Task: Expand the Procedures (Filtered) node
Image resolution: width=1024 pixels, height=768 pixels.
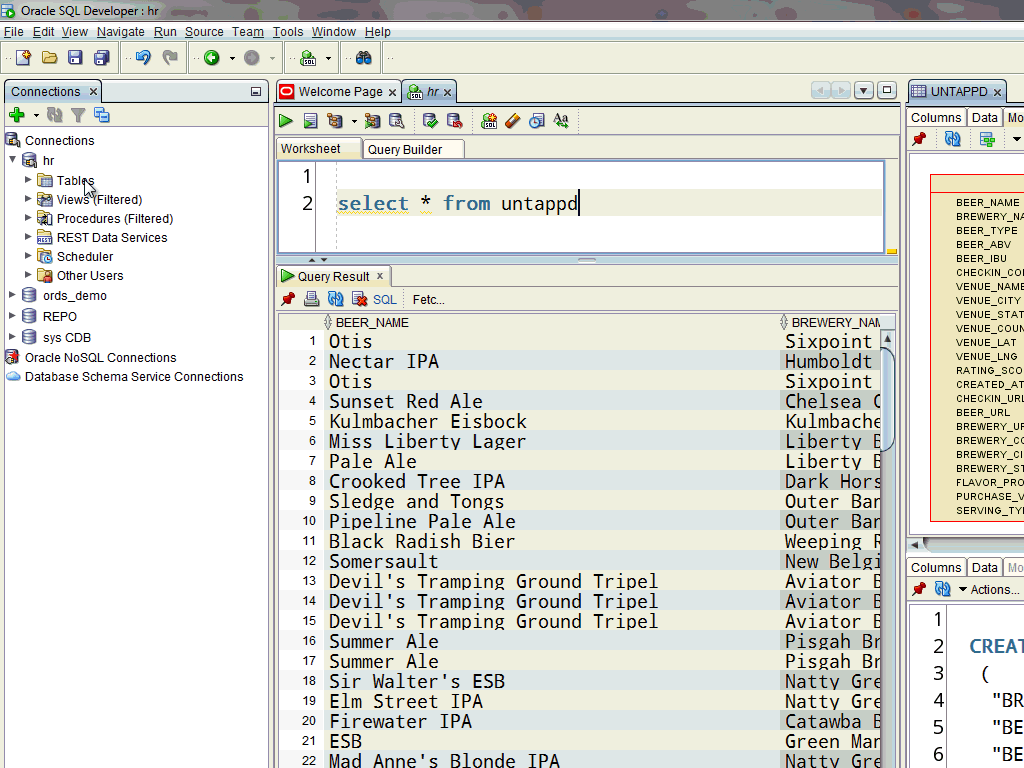Action: click(28, 217)
